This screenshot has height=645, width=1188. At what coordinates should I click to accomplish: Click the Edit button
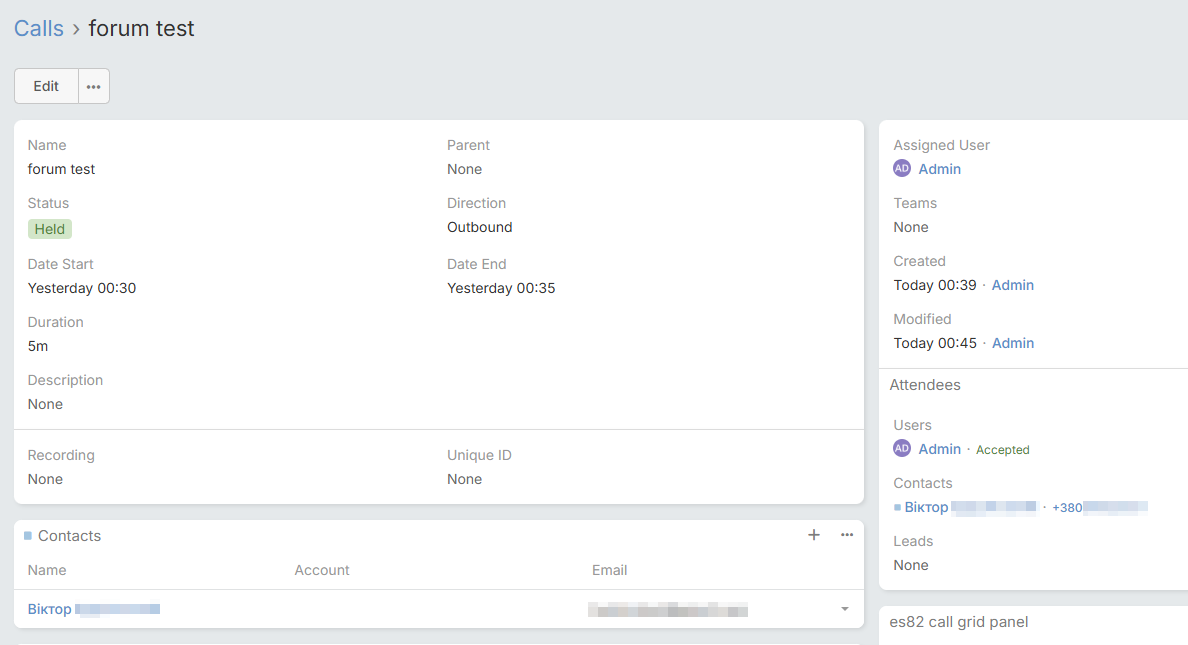tap(46, 86)
